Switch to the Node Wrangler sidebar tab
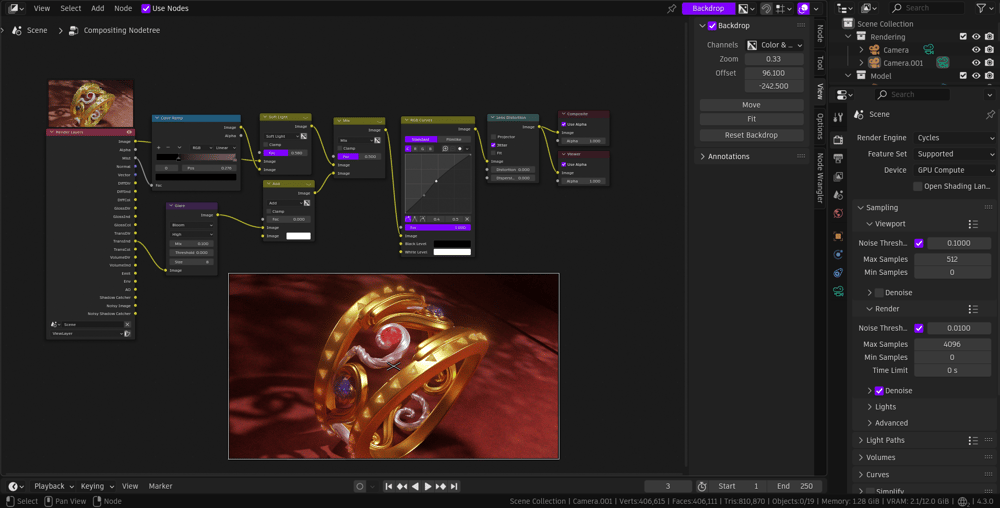Image resolution: width=1000 pixels, height=508 pixels. point(820,178)
